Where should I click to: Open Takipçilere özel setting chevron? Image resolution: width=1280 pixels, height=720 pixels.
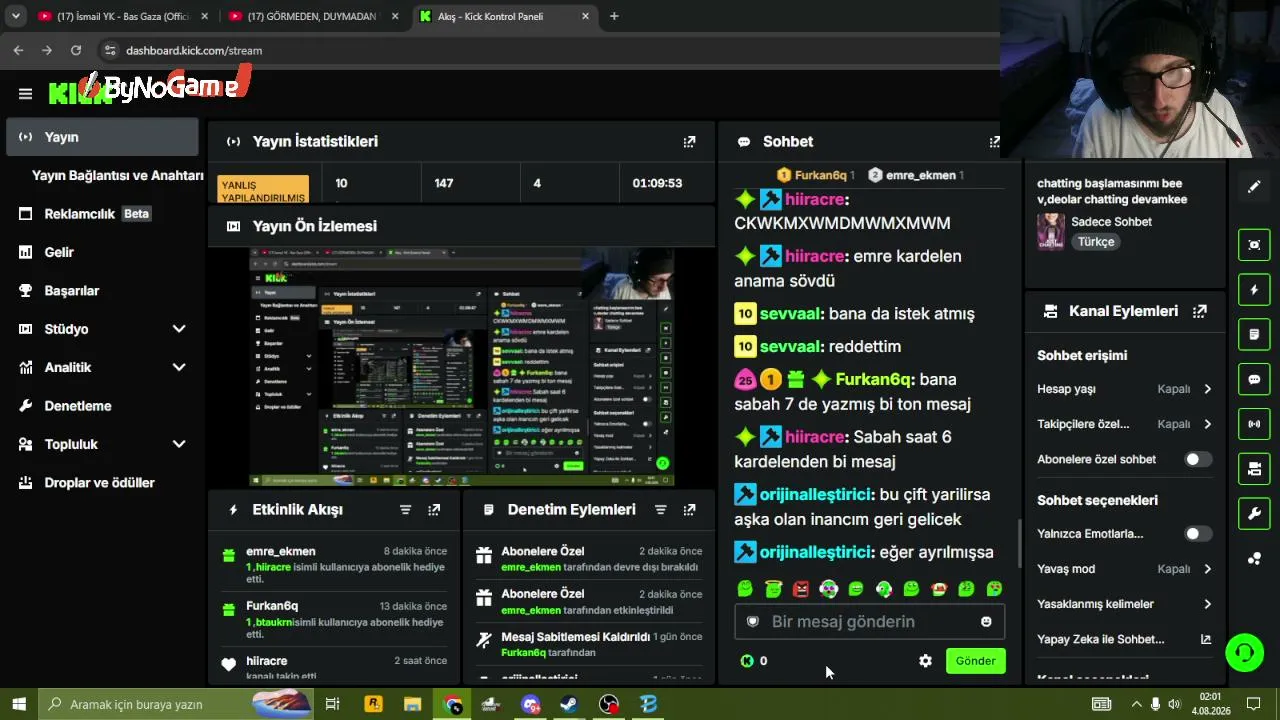click(x=1207, y=424)
